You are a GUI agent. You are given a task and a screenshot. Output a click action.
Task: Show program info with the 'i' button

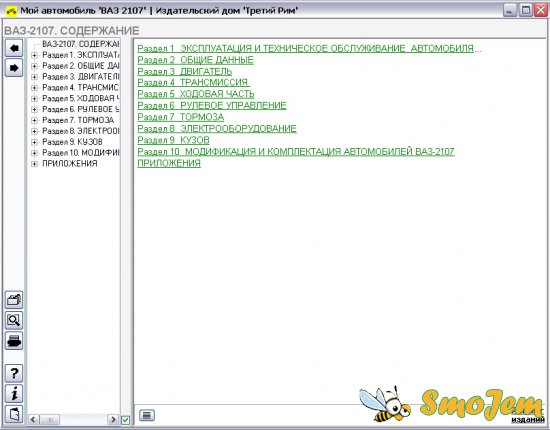coord(14,394)
